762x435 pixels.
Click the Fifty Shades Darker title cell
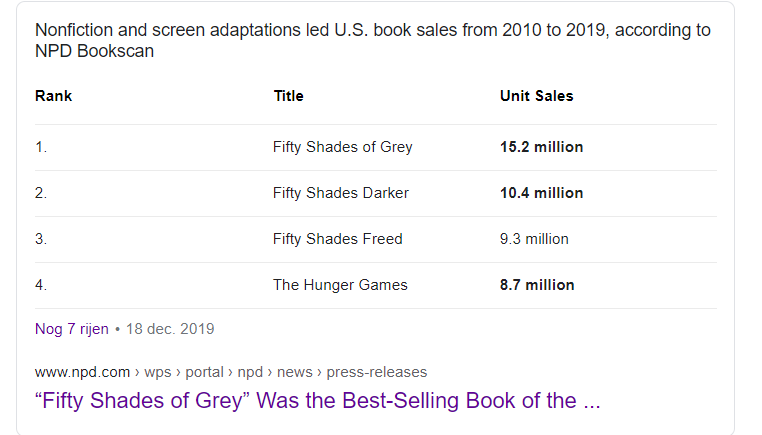pyautogui.click(x=340, y=193)
